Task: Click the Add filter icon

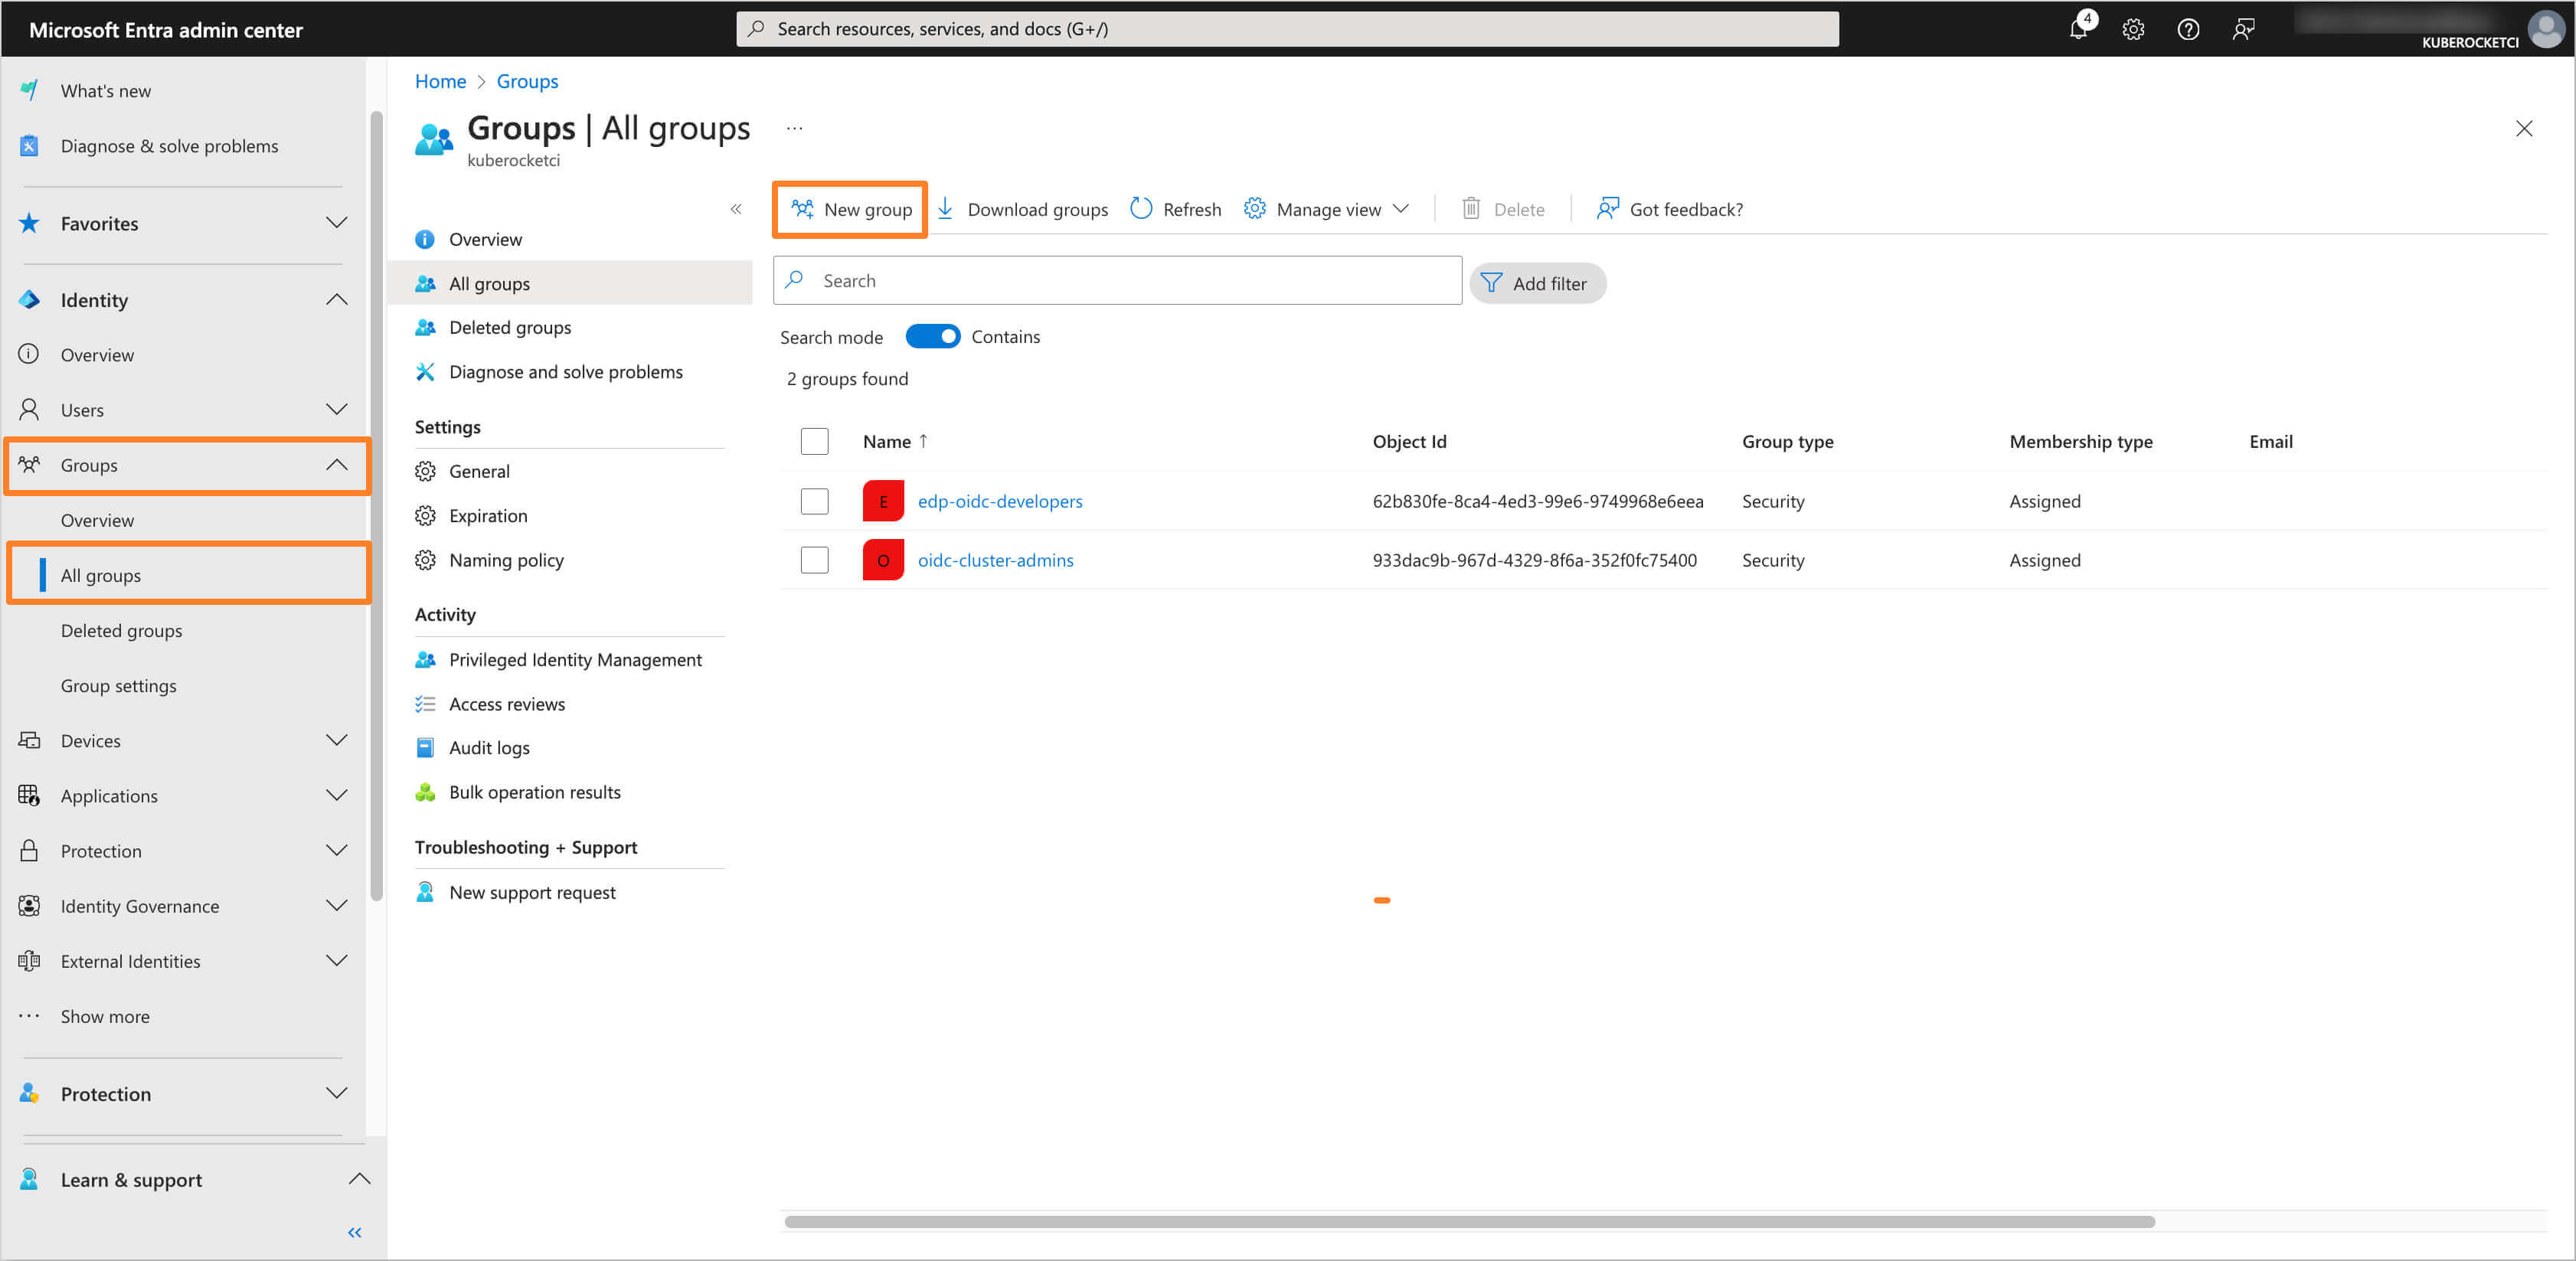Action: click(x=1490, y=281)
